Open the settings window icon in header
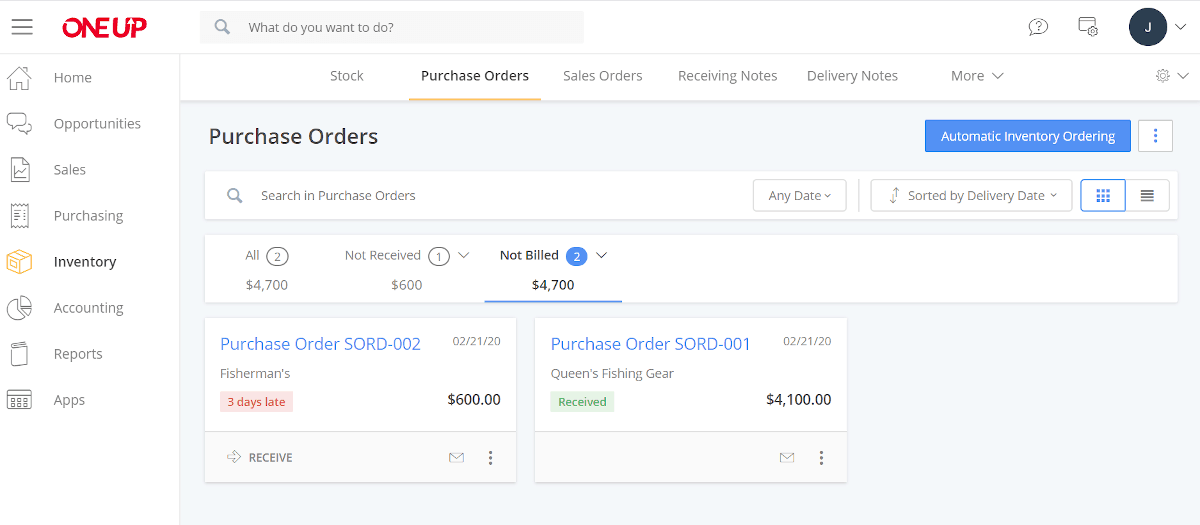Image resolution: width=1200 pixels, height=525 pixels. point(1089,27)
